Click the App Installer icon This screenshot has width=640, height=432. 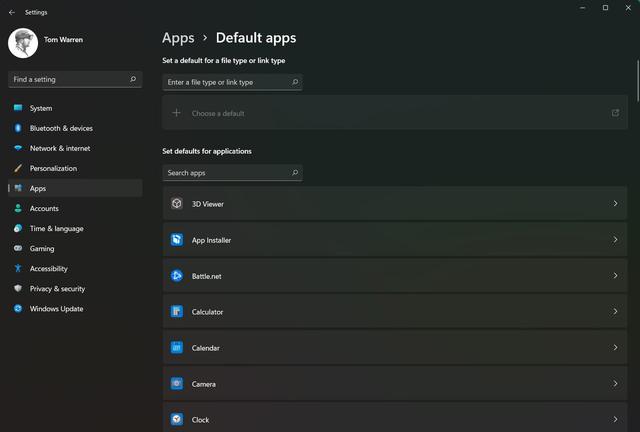[176, 240]
